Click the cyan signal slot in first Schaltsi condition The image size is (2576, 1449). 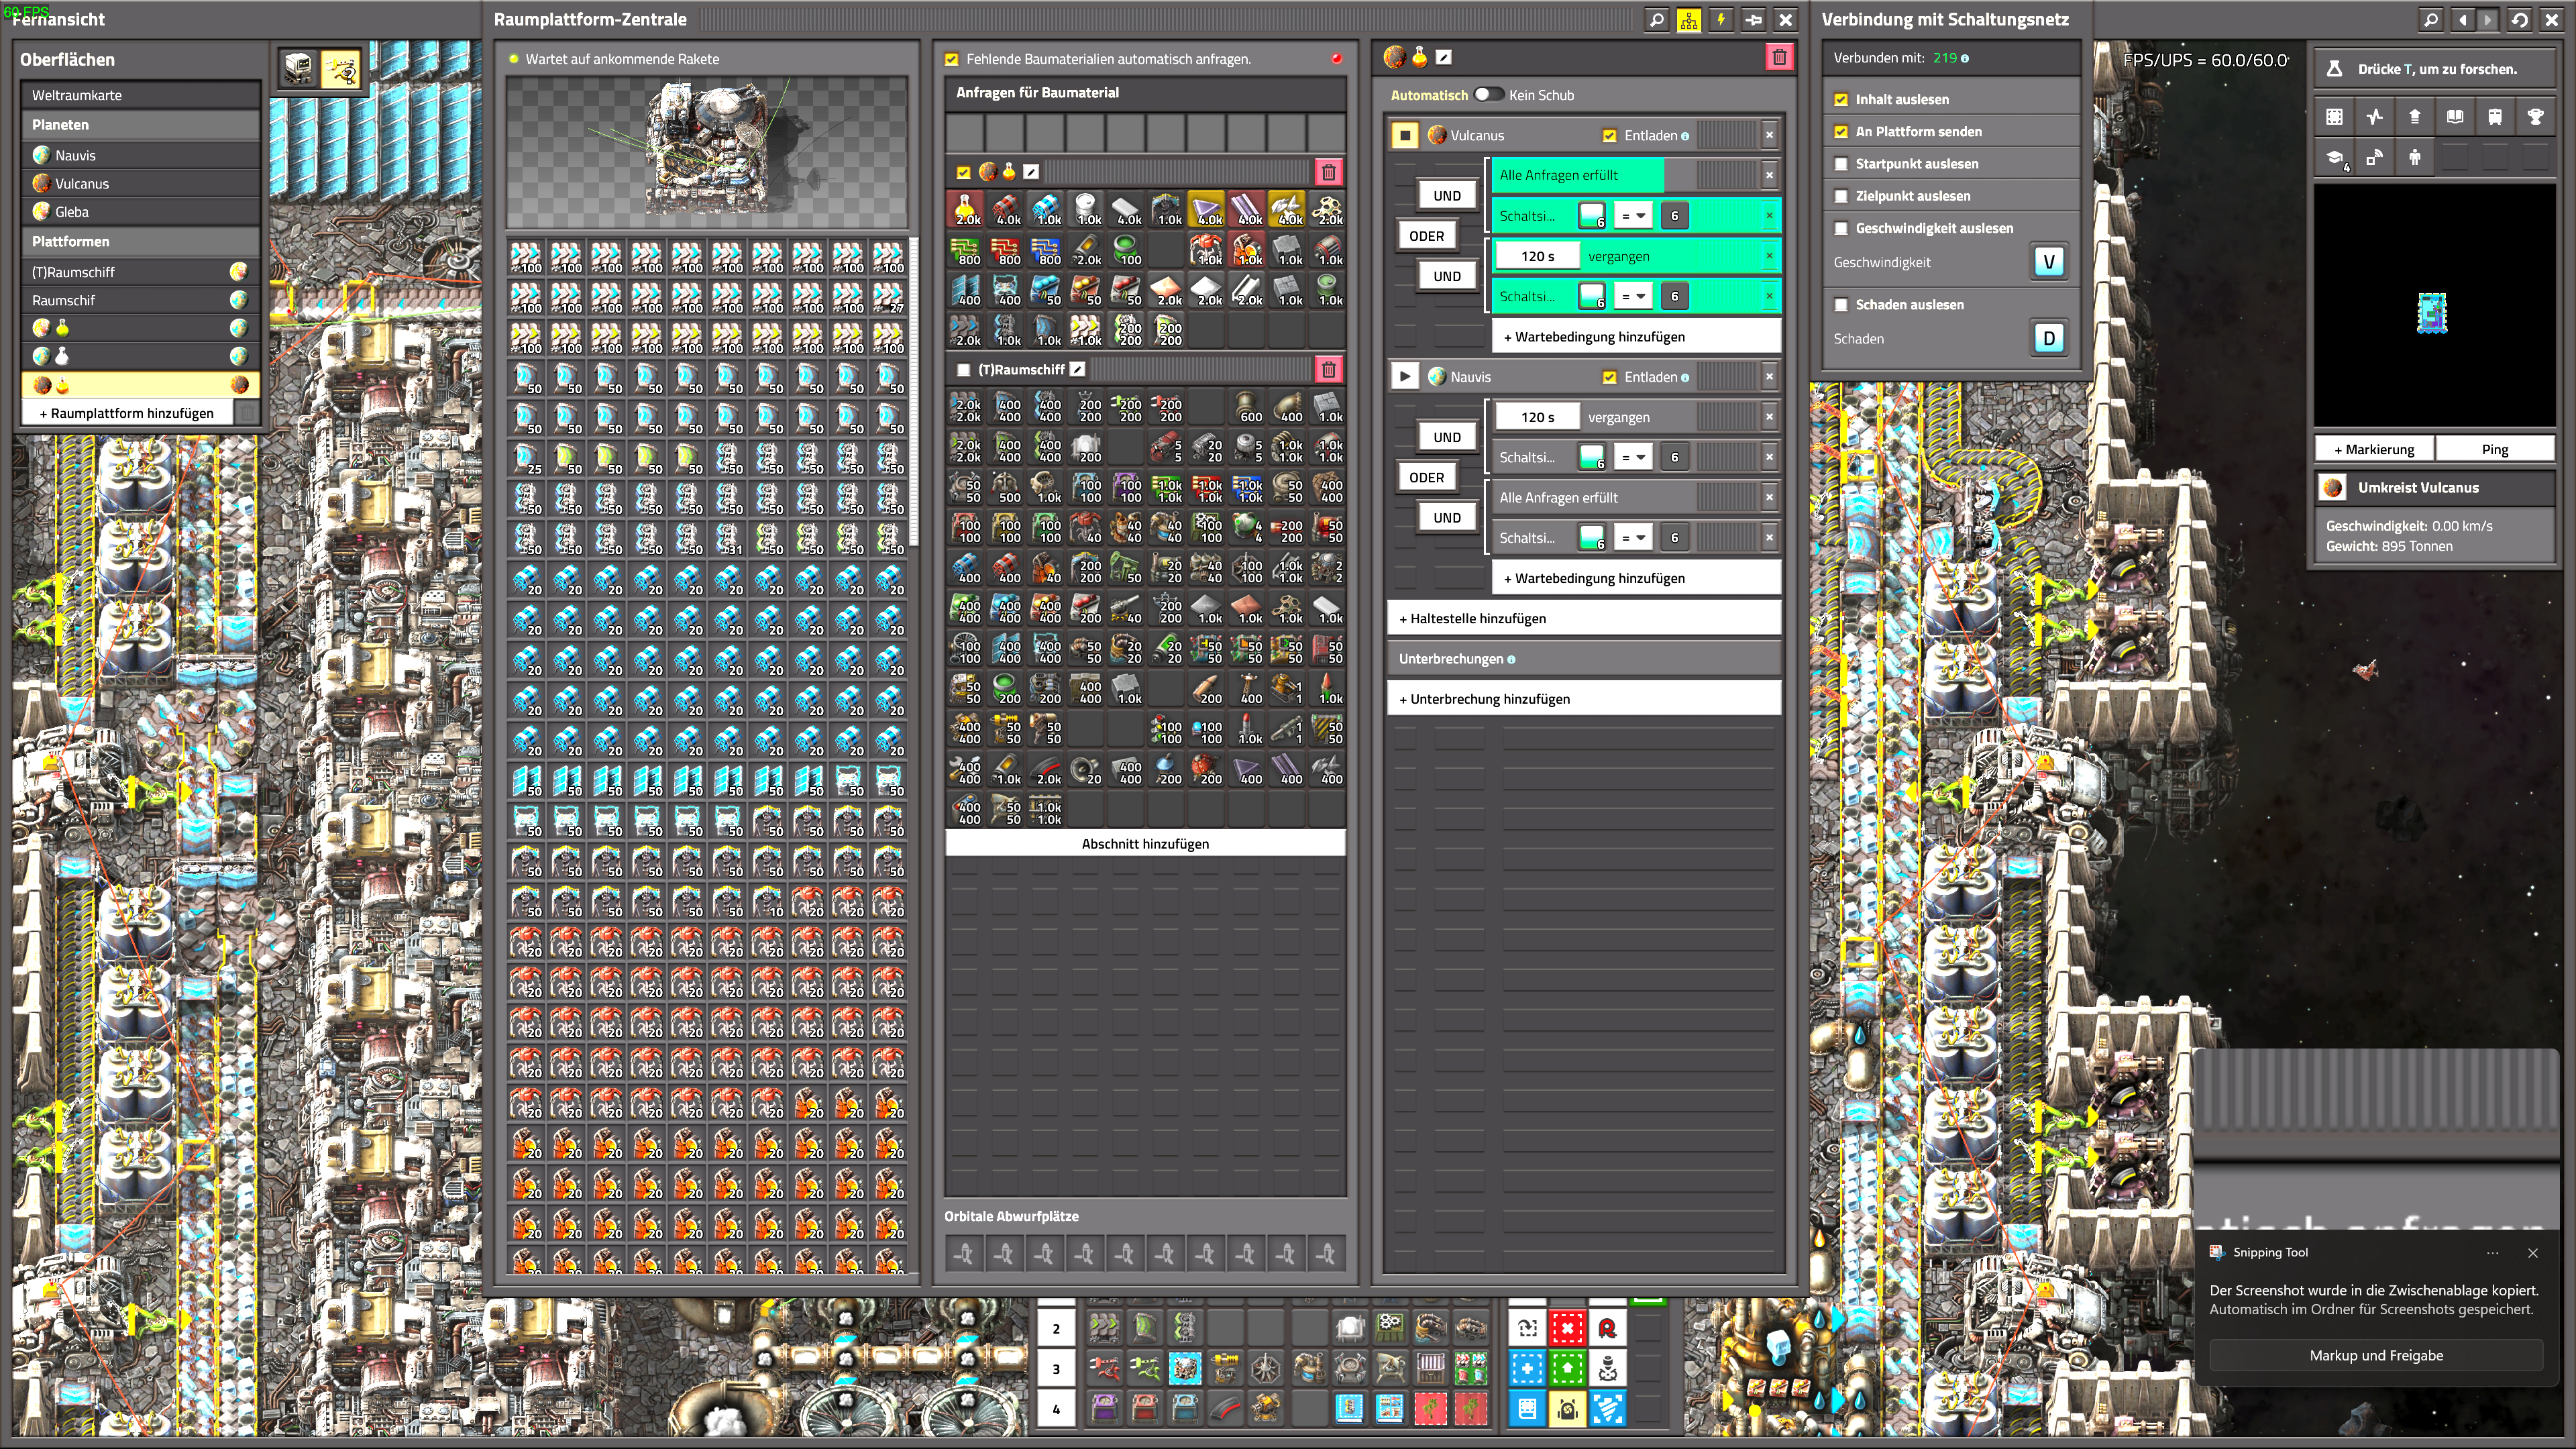click(1592, 215)
